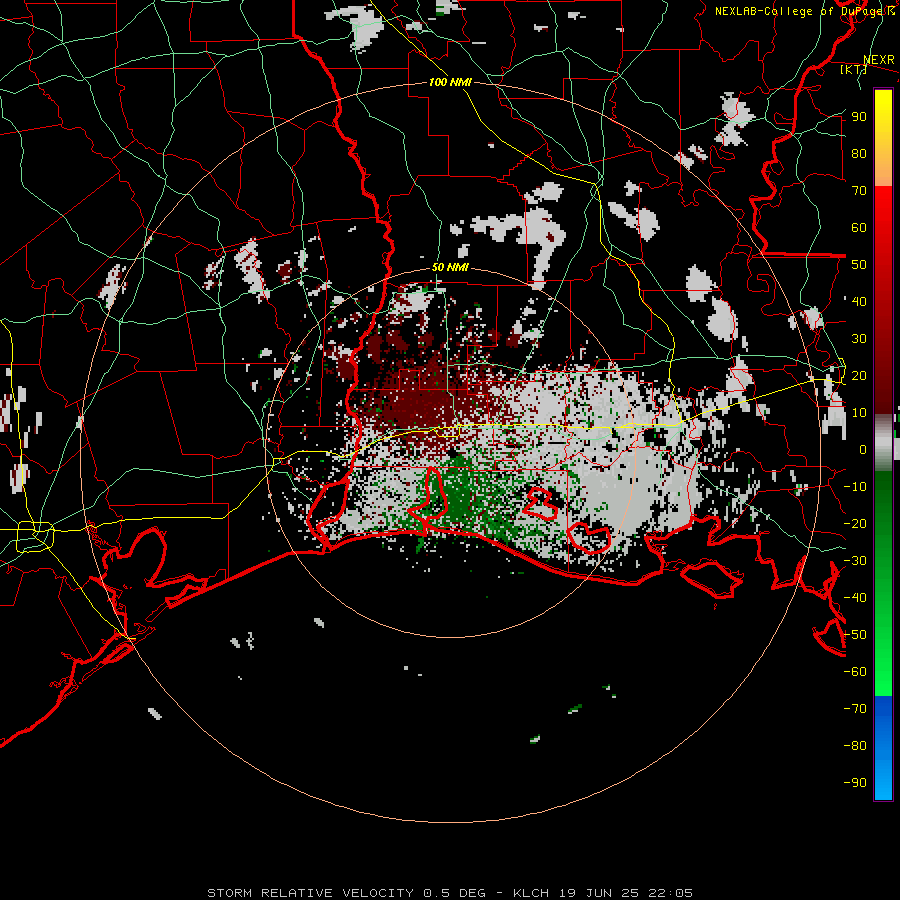Image resolution: width=900 pixels, height=900 pixels.
Task: Select the 50 value on the velocity scale
Action: click(x=859, y=265)
